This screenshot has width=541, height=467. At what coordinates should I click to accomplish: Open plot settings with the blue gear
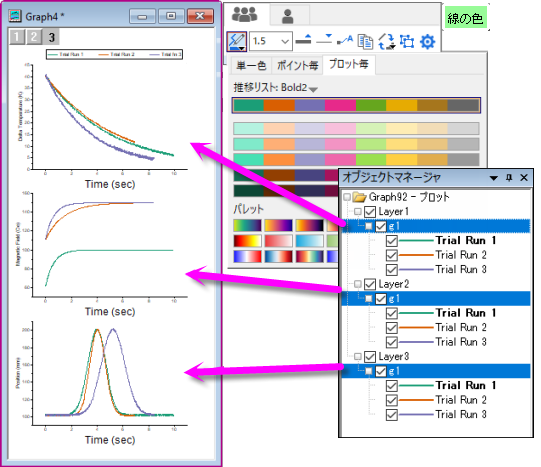tap(427, 42)
